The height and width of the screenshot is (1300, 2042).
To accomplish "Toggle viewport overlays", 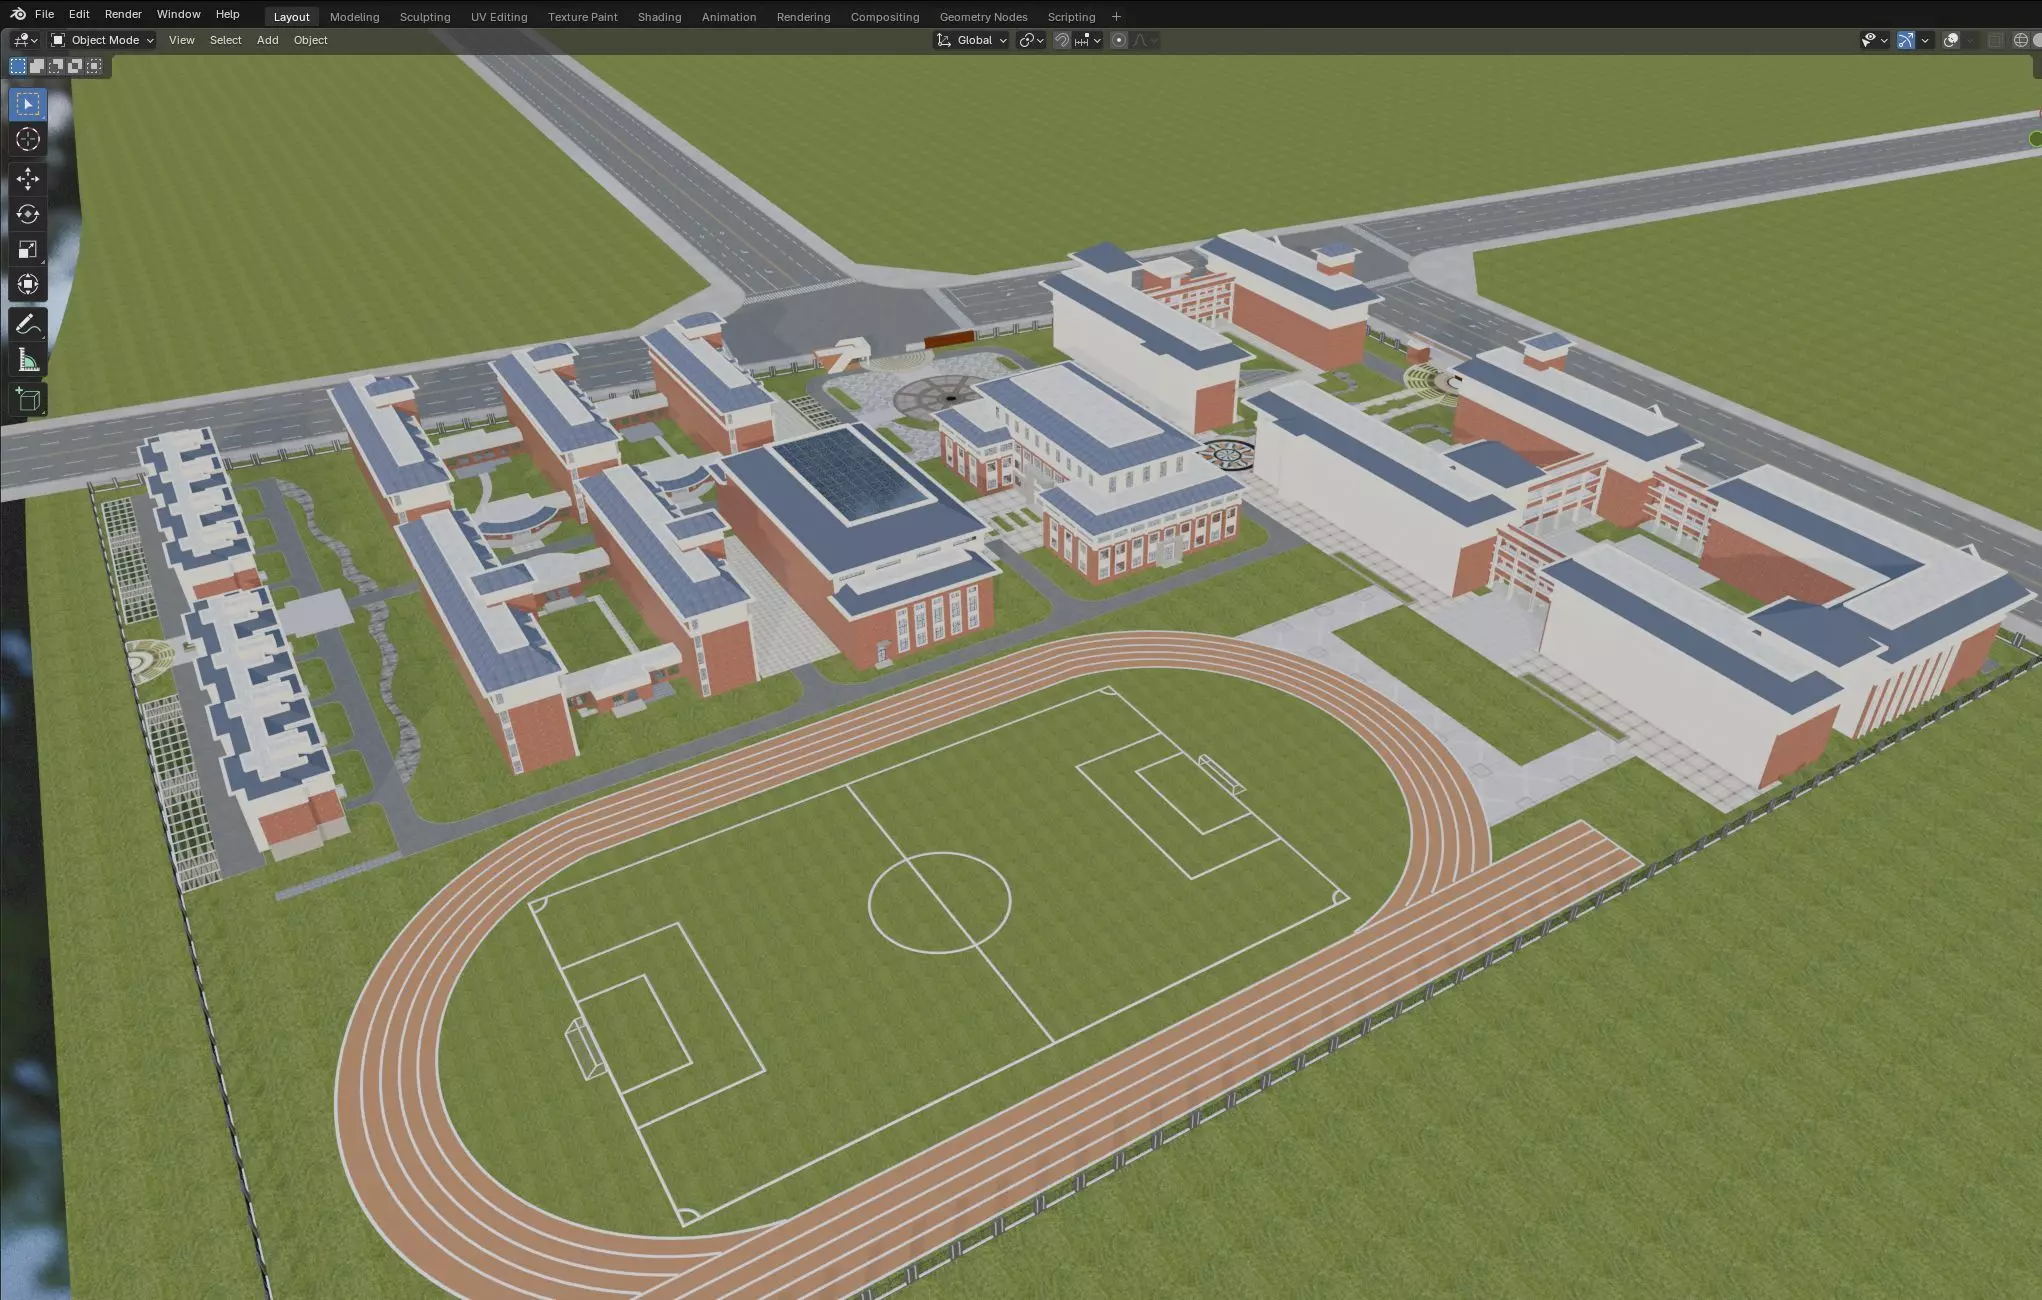I will pyautogui.click(x=1951, y=40).
